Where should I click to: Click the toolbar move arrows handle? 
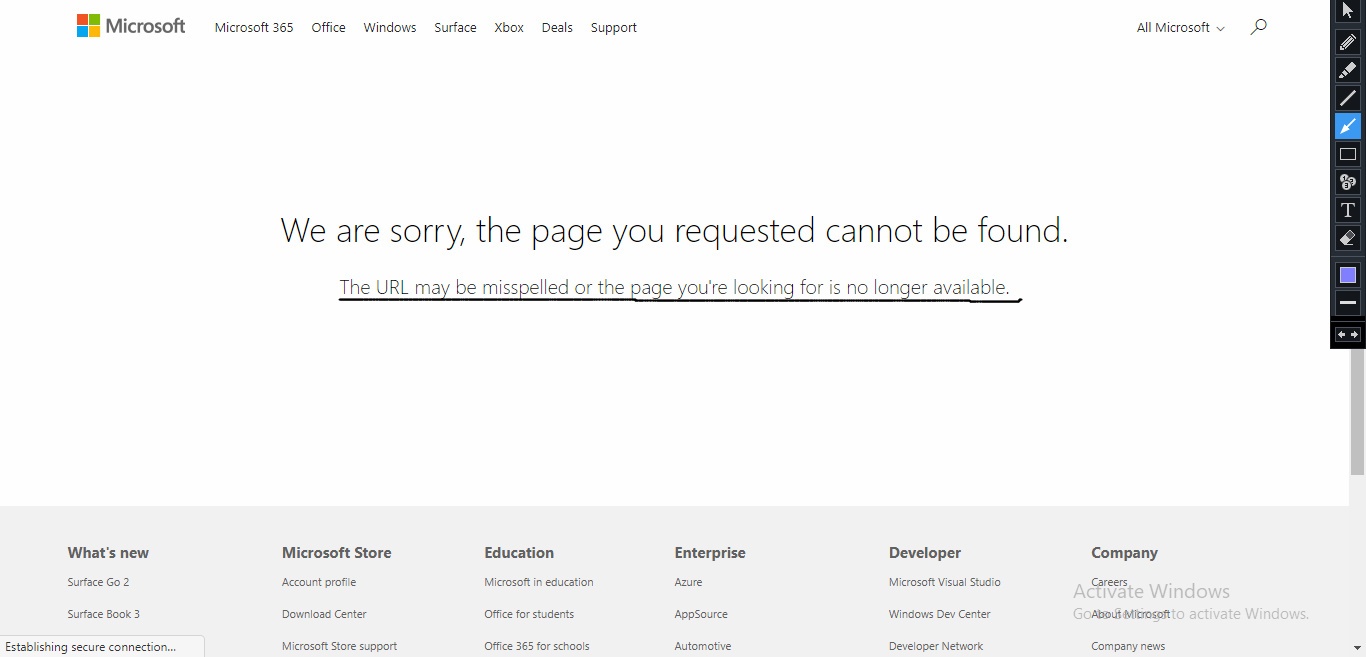[x=1347, y=335]
